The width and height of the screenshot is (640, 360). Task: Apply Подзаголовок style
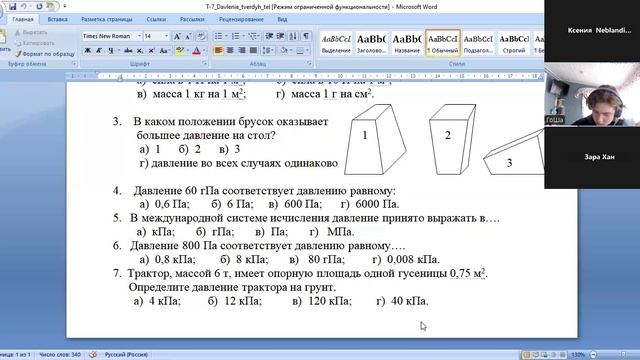click(x=478, y=43)
